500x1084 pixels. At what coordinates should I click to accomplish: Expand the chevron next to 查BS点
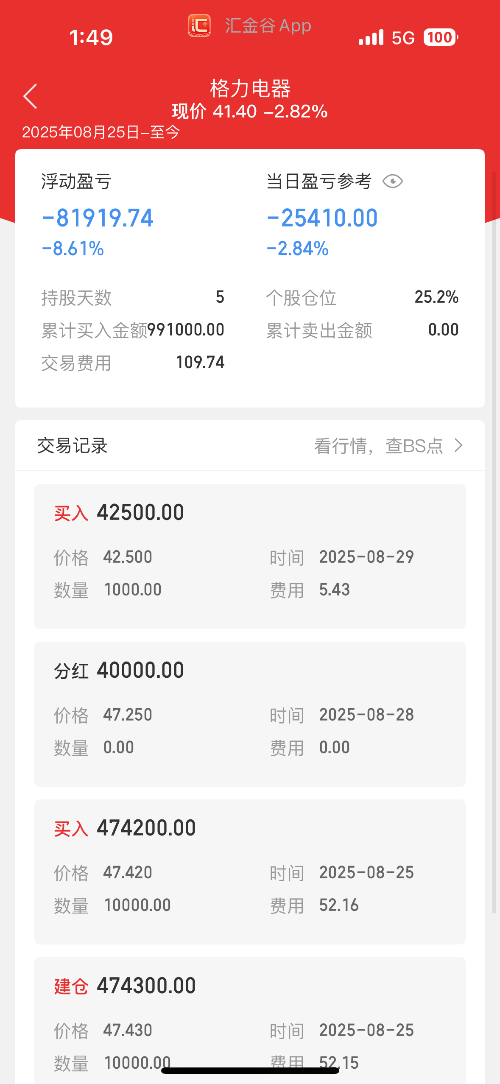458,446
